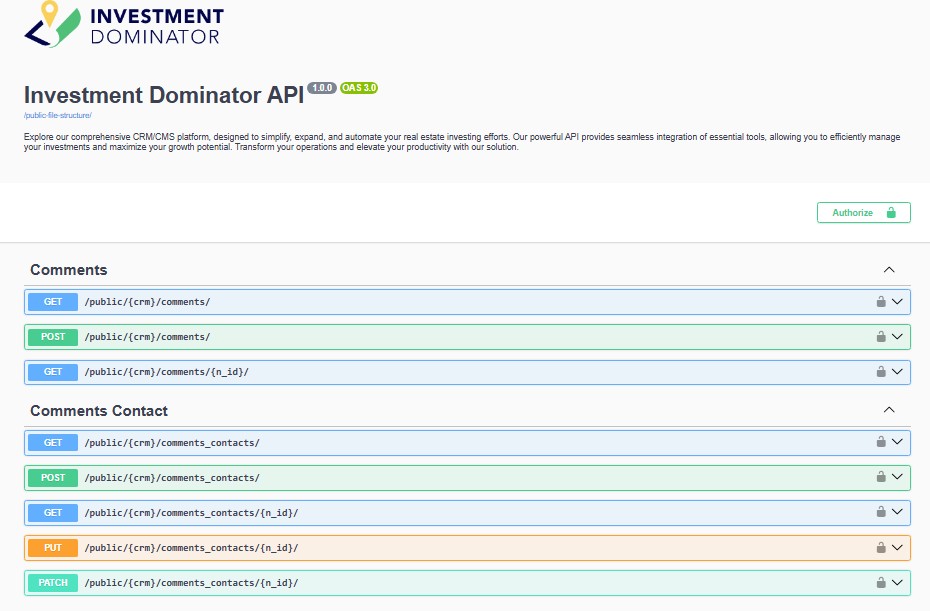The height and width of the screenshot is (611, 930).
Task: Click lock icon on PUT /comments_contacts/{n_id}/ row
Action: [881, 548]
